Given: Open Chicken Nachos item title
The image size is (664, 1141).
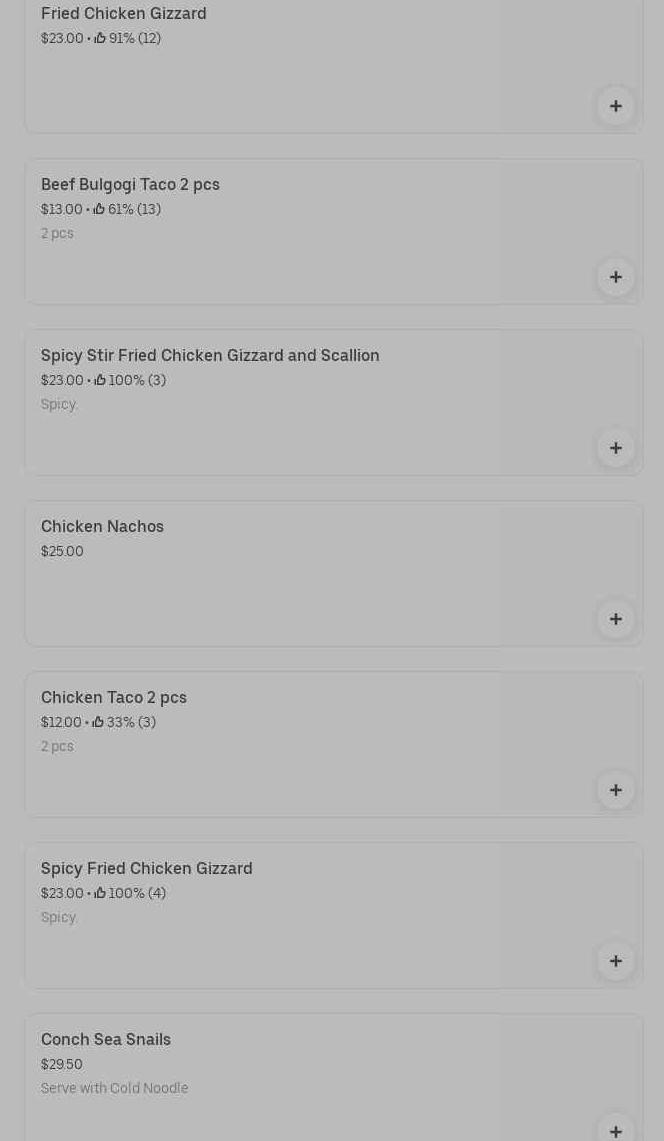Looking at the screenshot, I should [x=102, y=526].
